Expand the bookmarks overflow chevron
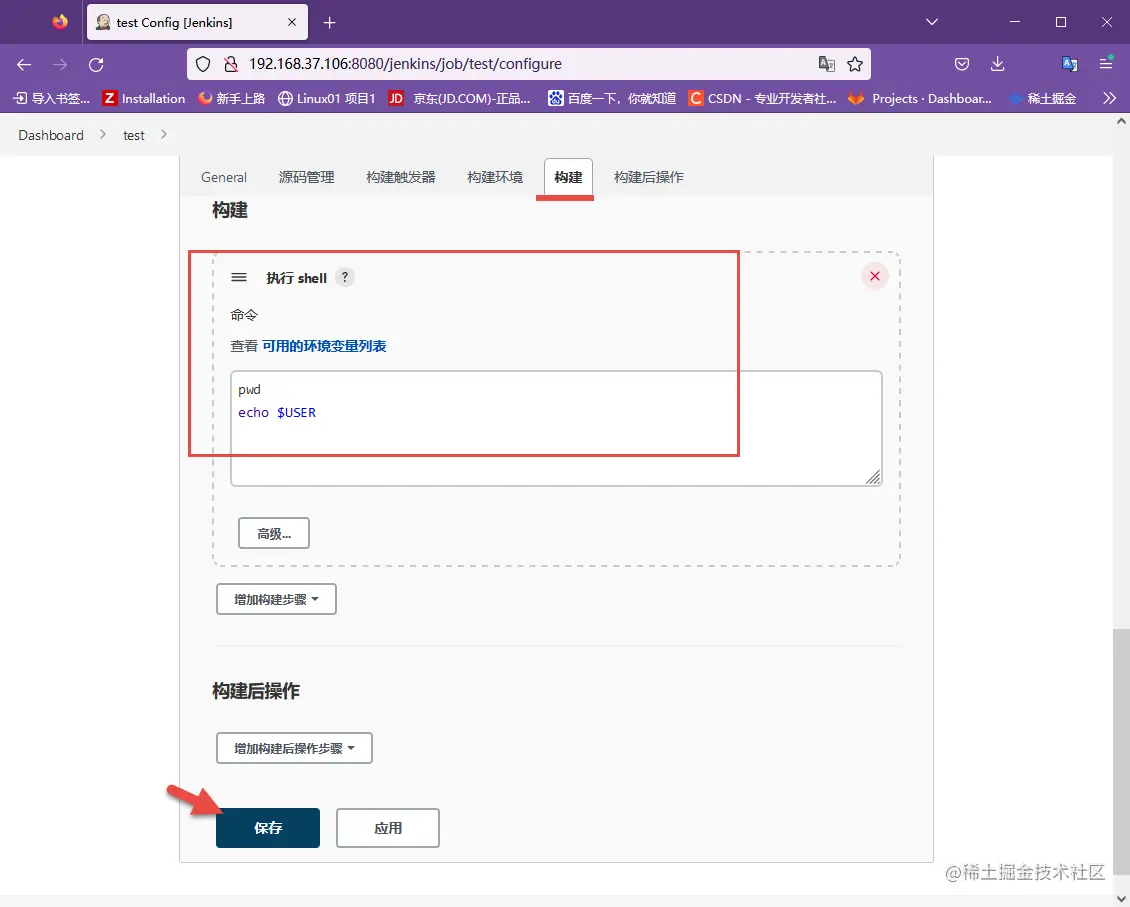The width and height of the screenshot is (1130, 907). pyautogui.click(x=1108, y=98)
